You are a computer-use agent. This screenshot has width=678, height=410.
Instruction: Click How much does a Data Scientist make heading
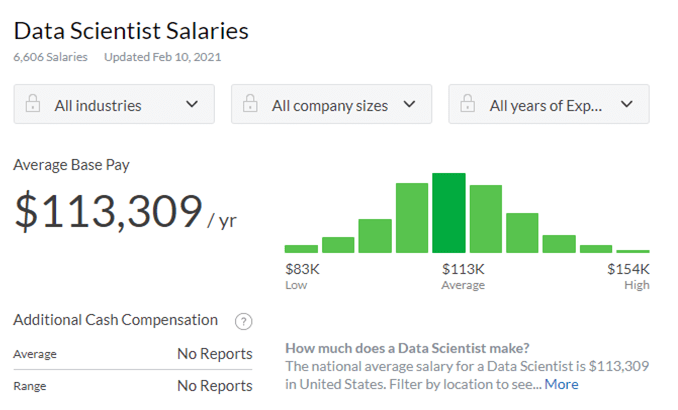pos(408,348)
